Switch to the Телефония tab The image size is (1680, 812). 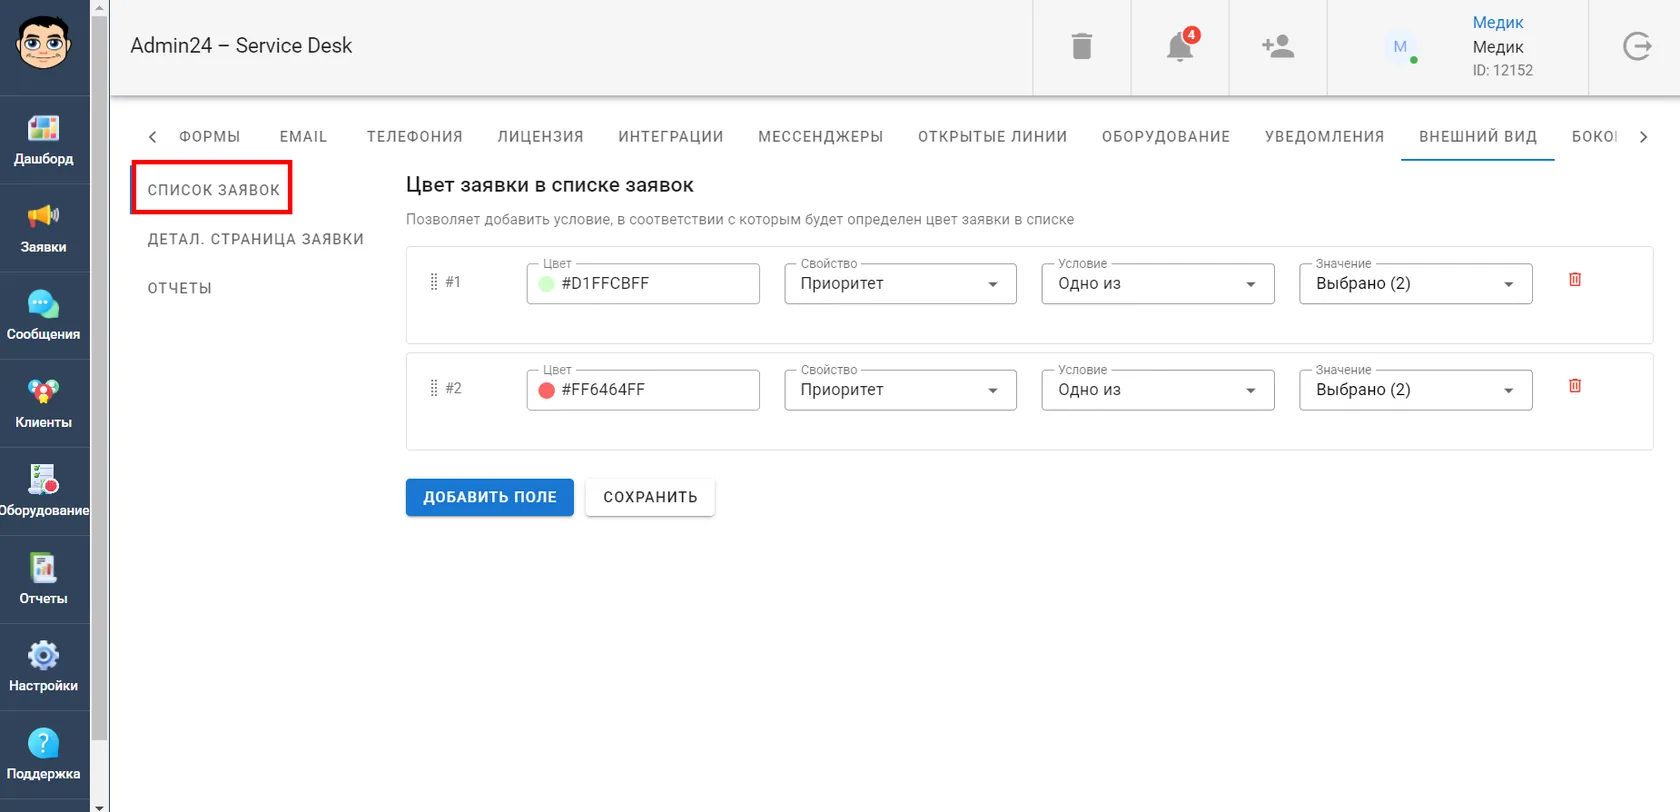[x=415, y=137]
